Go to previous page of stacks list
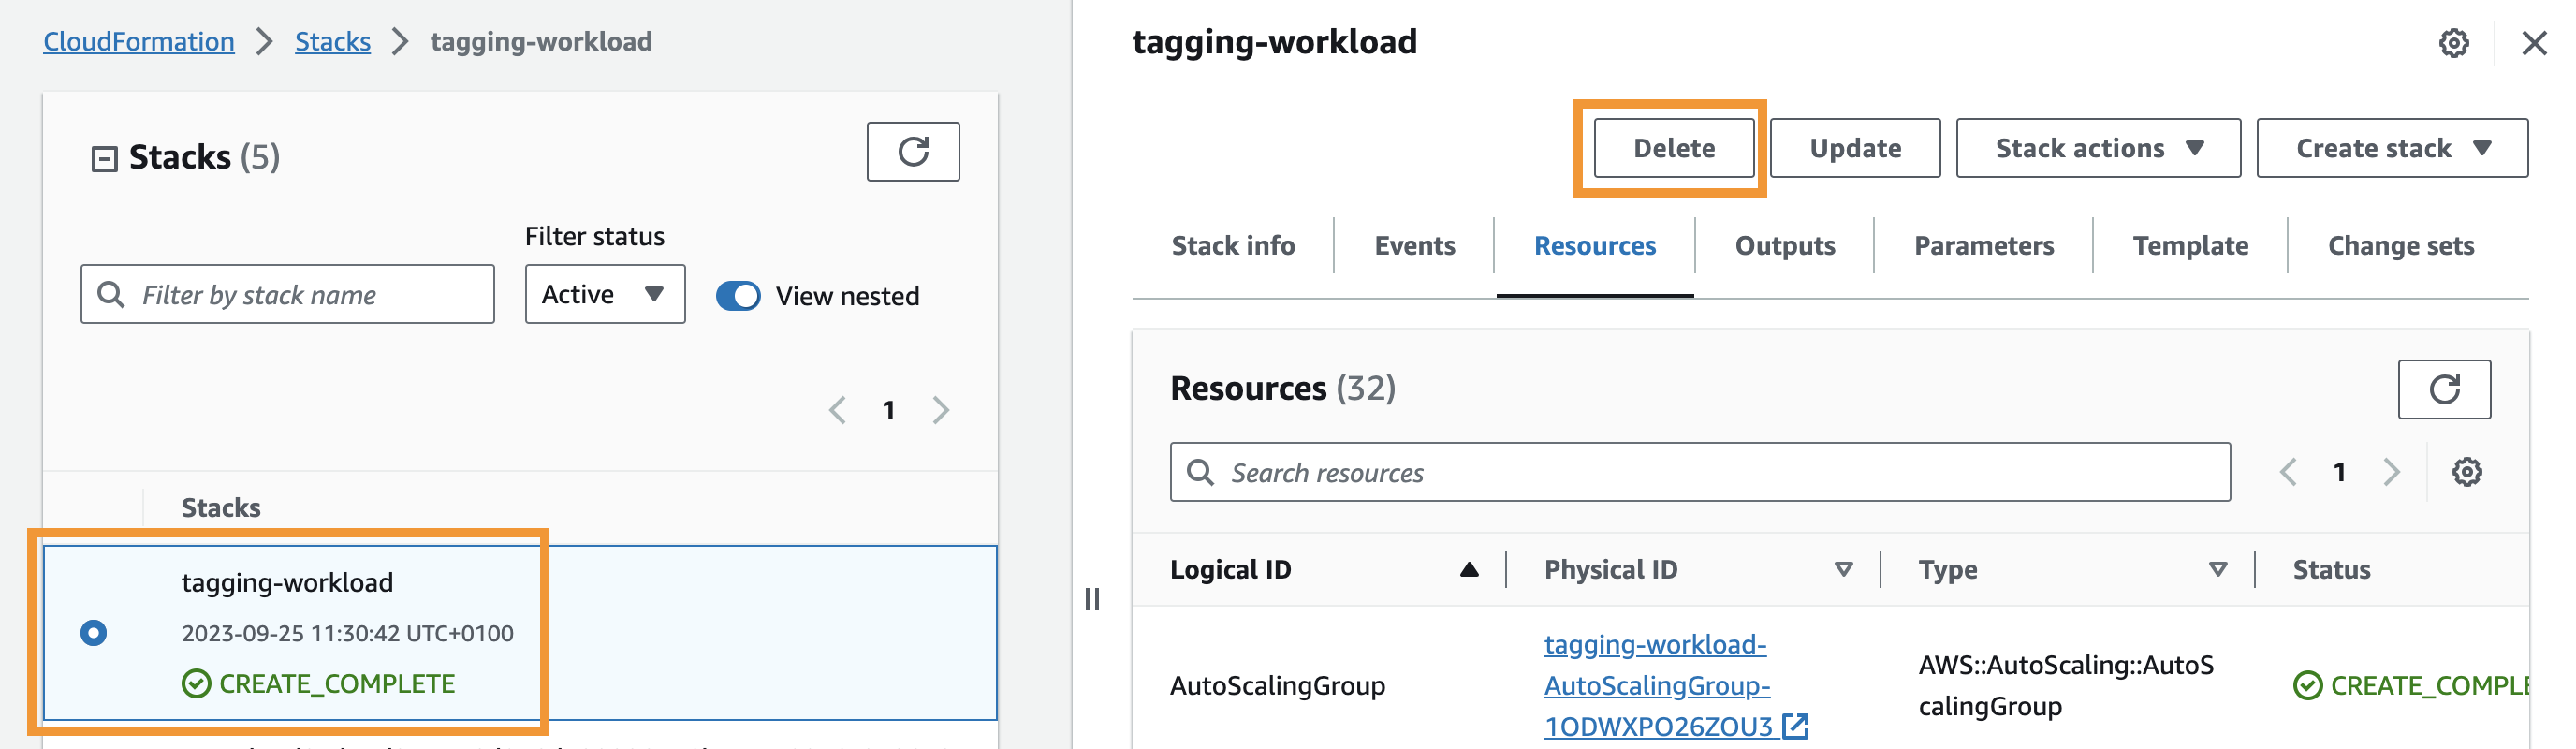The width and height of the screenshot is (2576, 749). [838, 410]
